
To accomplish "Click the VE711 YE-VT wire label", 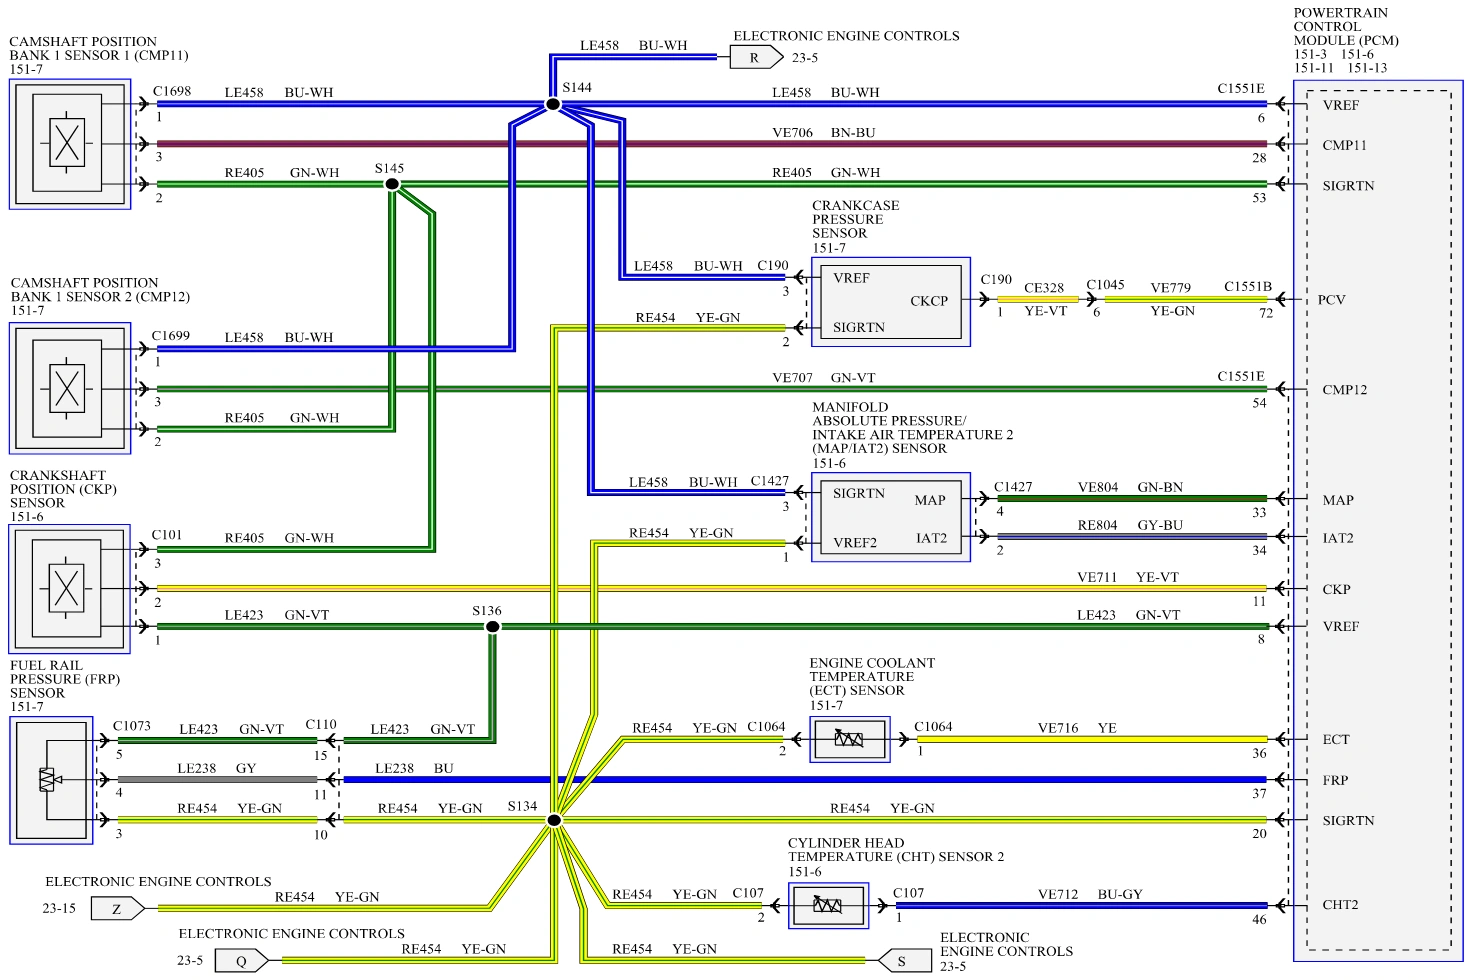I will tap(1128, 577).
